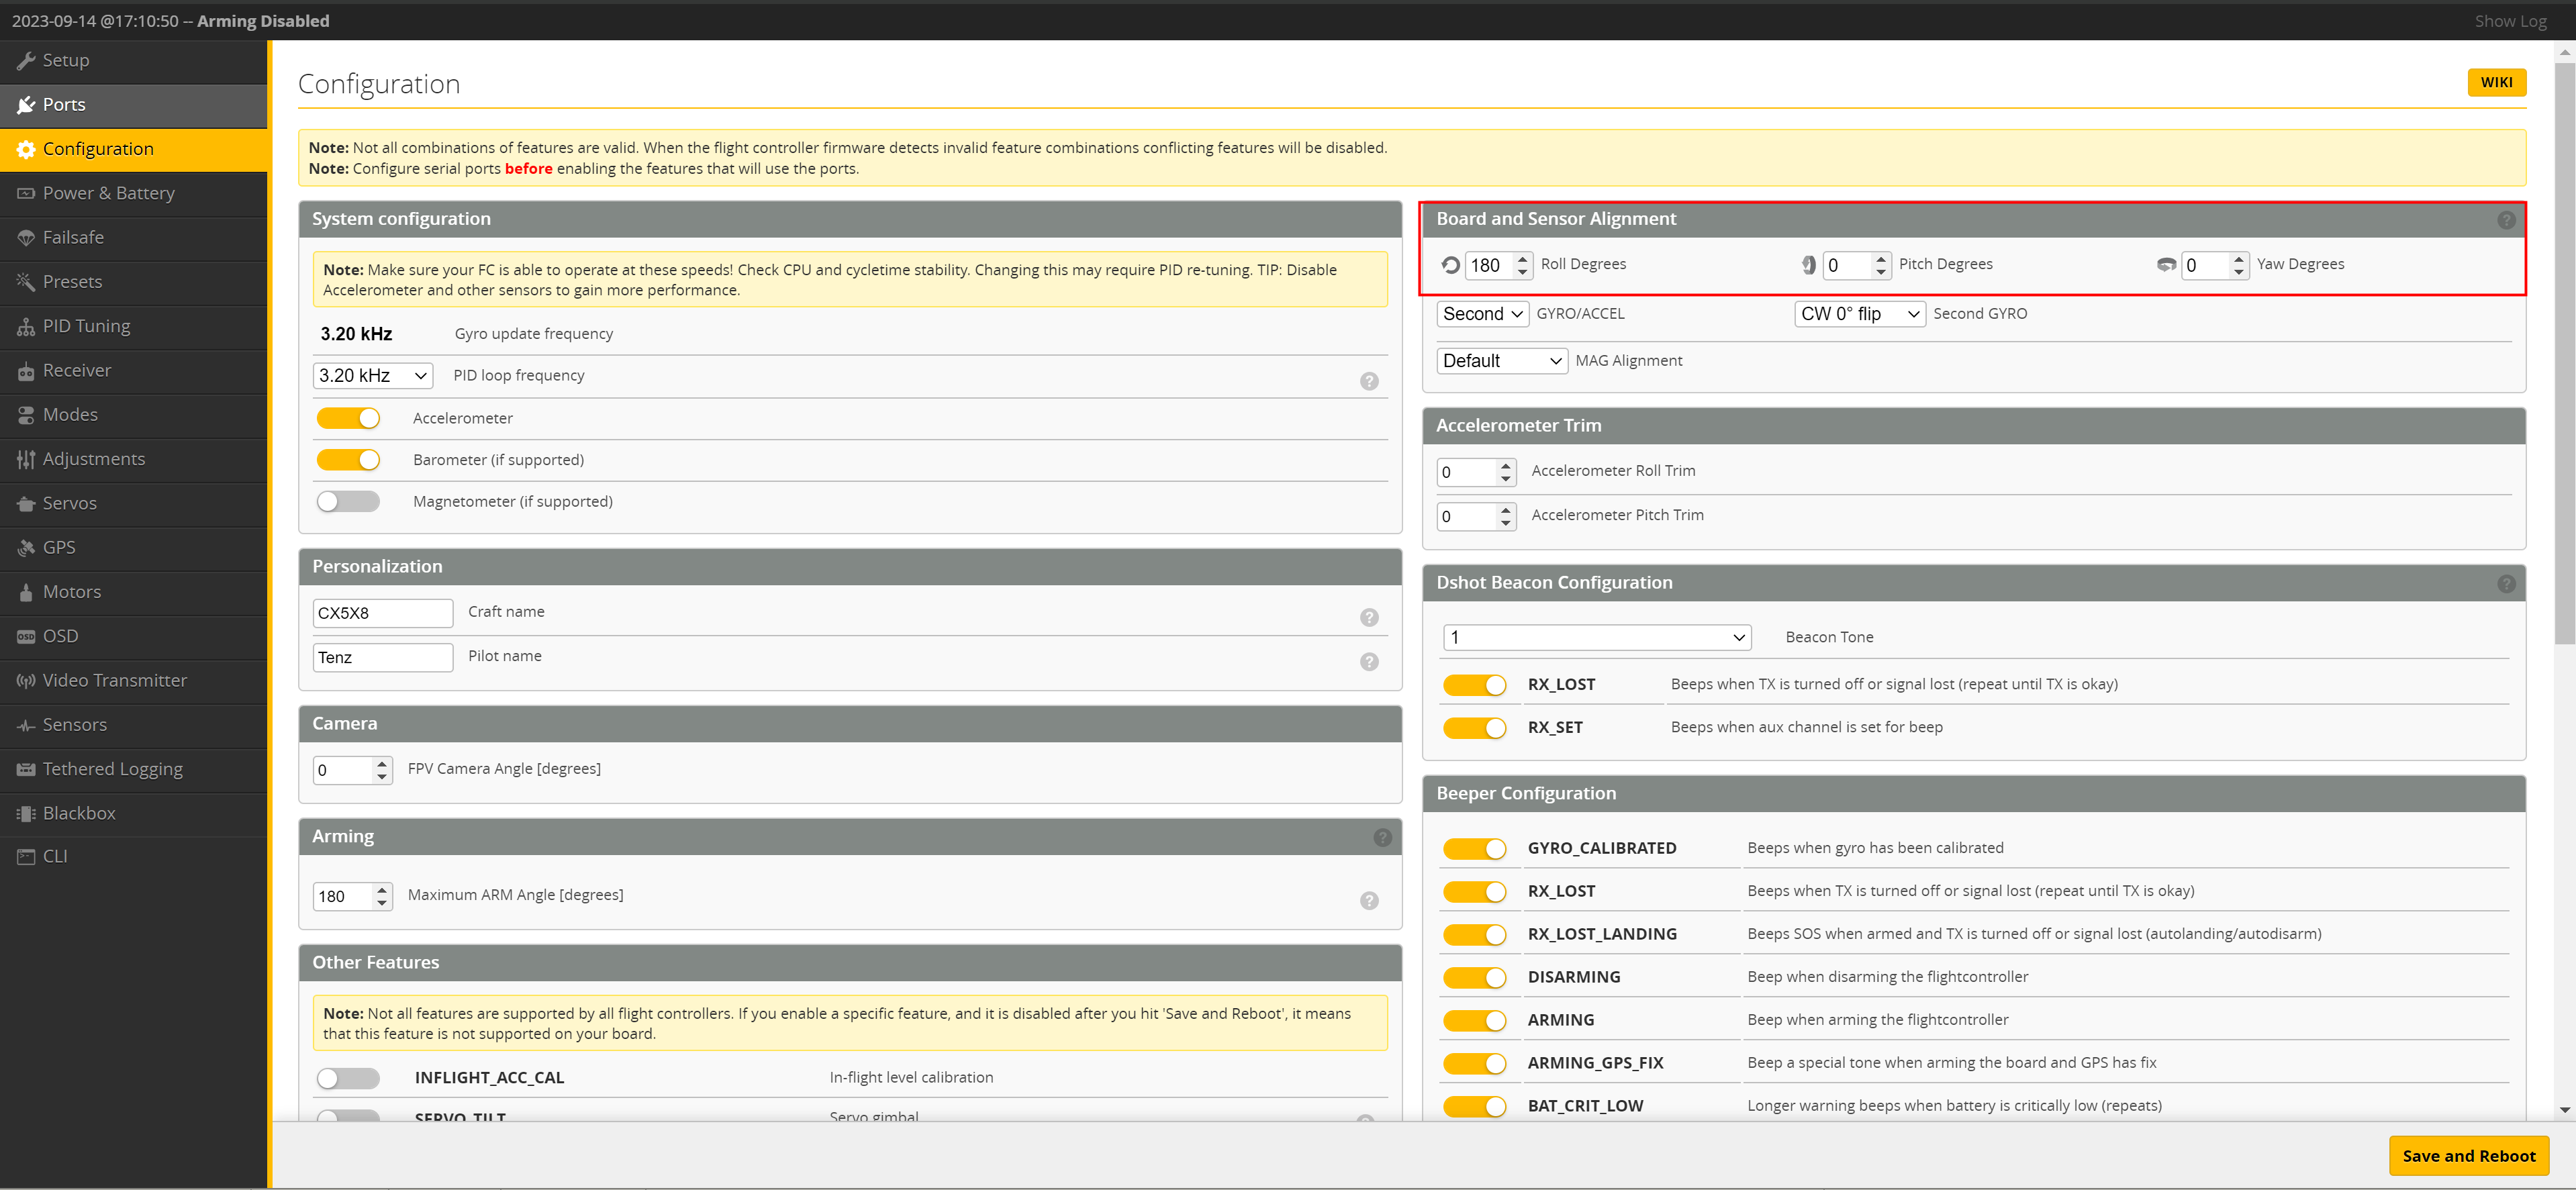Viewport: 2576px width, 1190px height.
Task: Toggle the Accelerometer switch
Action: coord(348,418)
